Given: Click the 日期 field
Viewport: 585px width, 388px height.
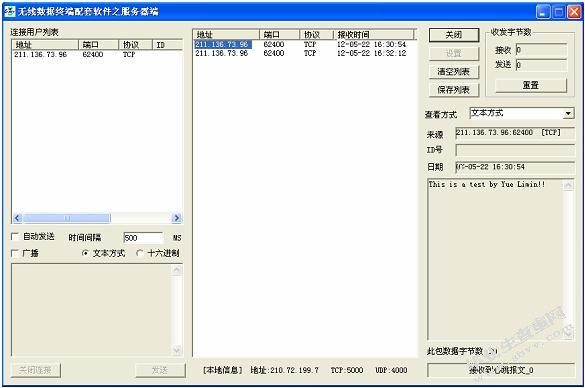Looking at the screenshot, I should pos(515,167).
